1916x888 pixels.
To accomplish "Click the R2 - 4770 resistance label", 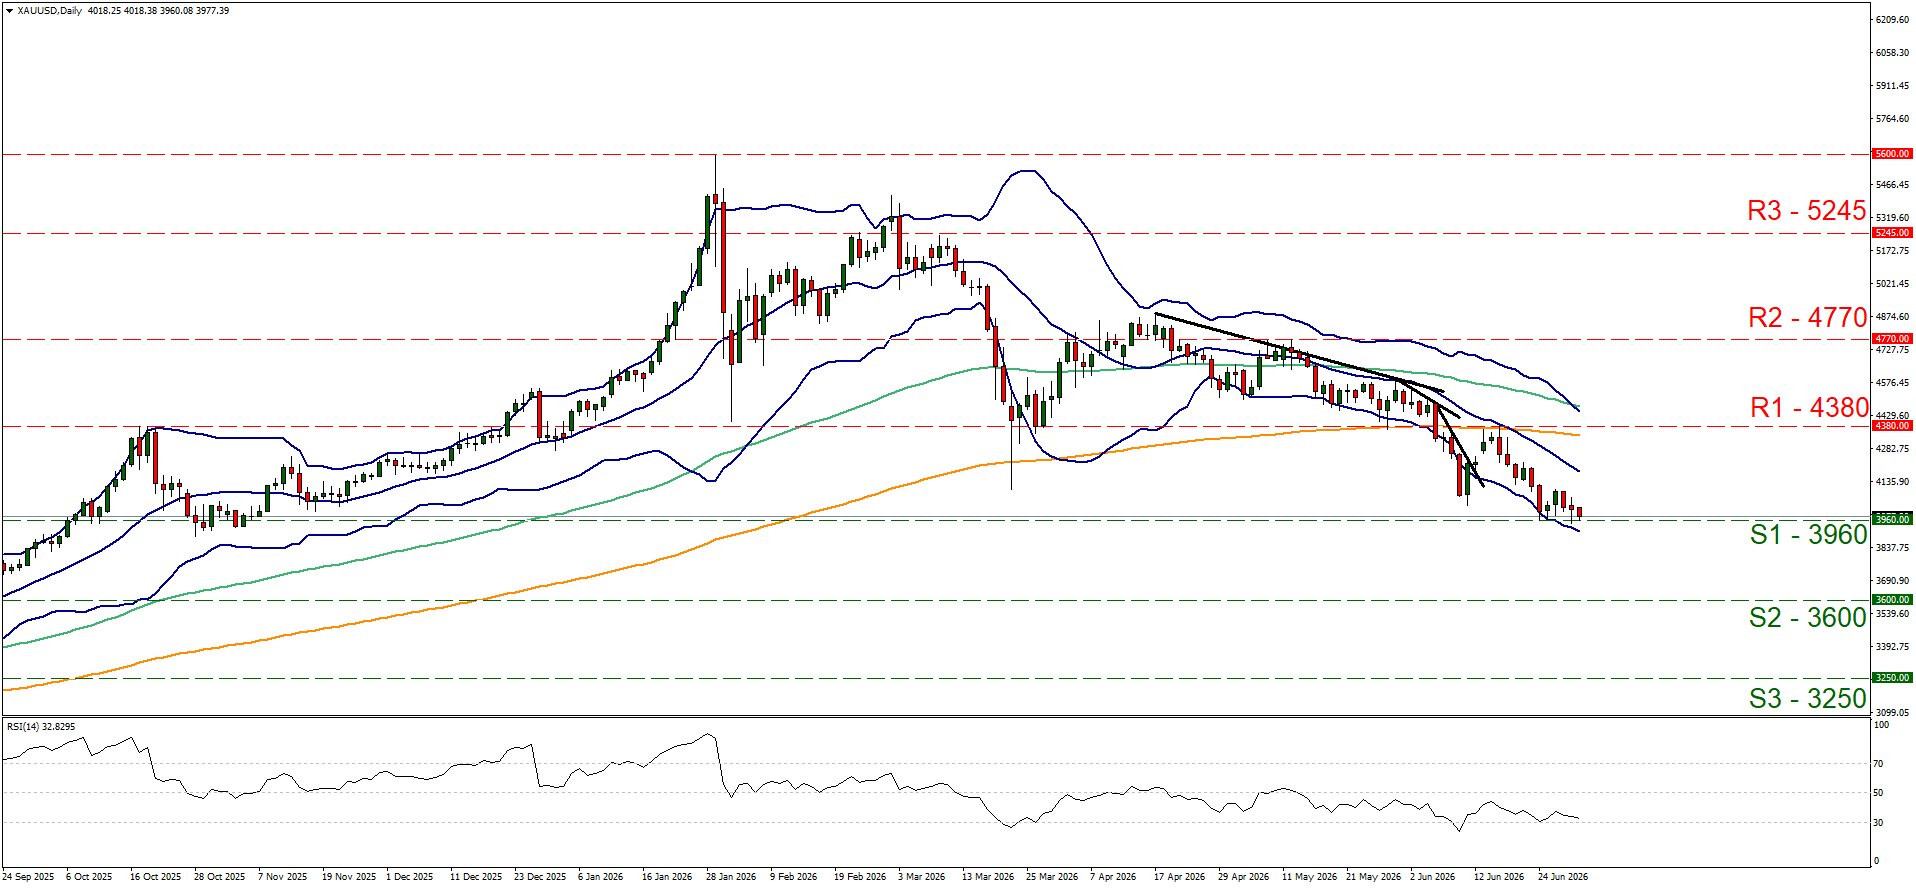I will pos(1807,318).
